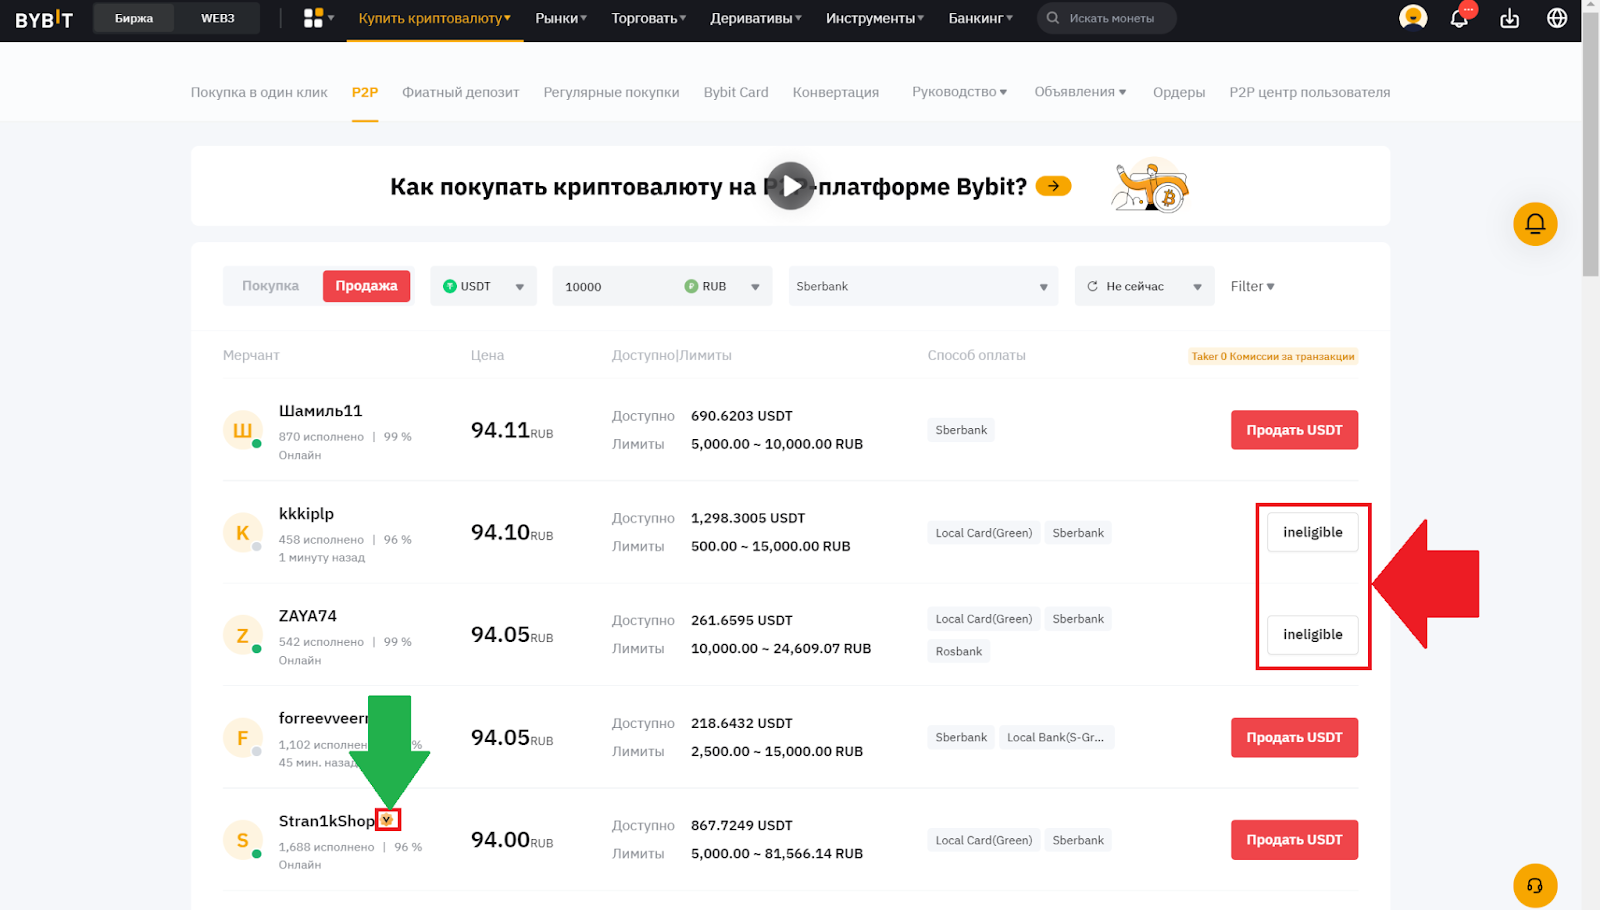The image size is (1600, 910).
Task: Open the Ордеры tab
Action: point(1179,92)
